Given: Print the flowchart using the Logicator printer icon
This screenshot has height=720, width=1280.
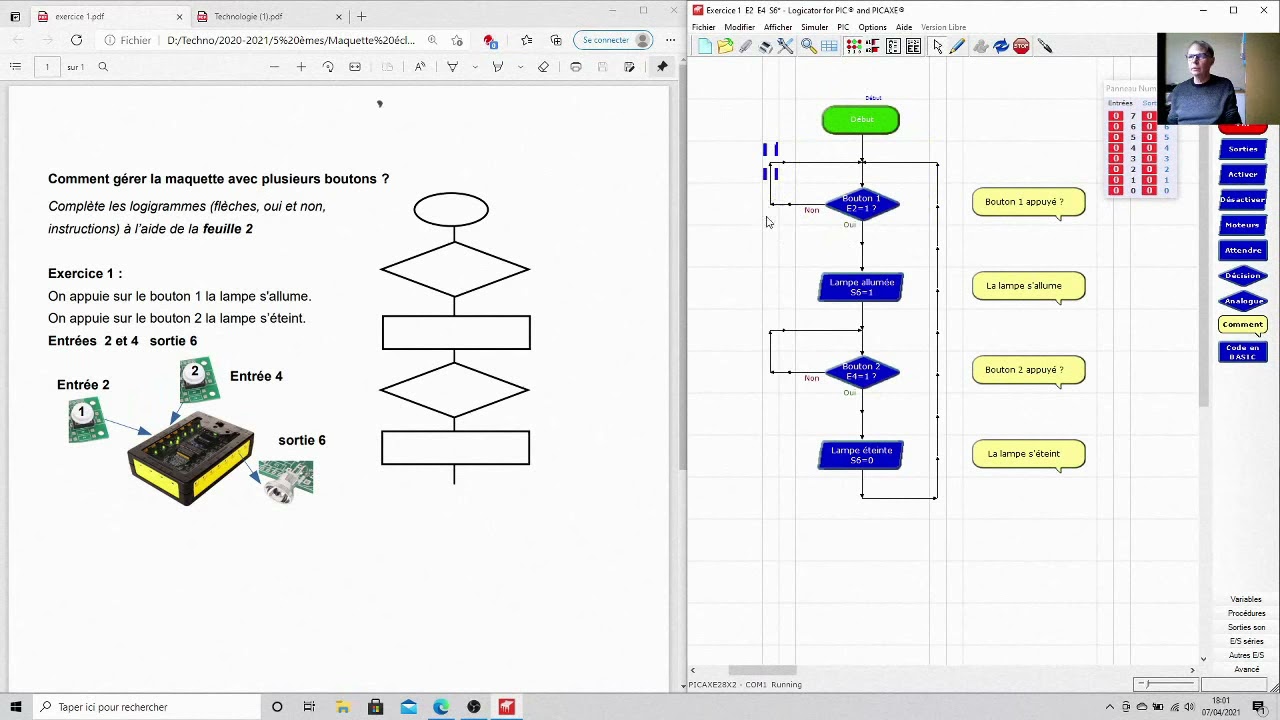Looking at the screenshot, I should pyautogui.click(x=765, y=46).
